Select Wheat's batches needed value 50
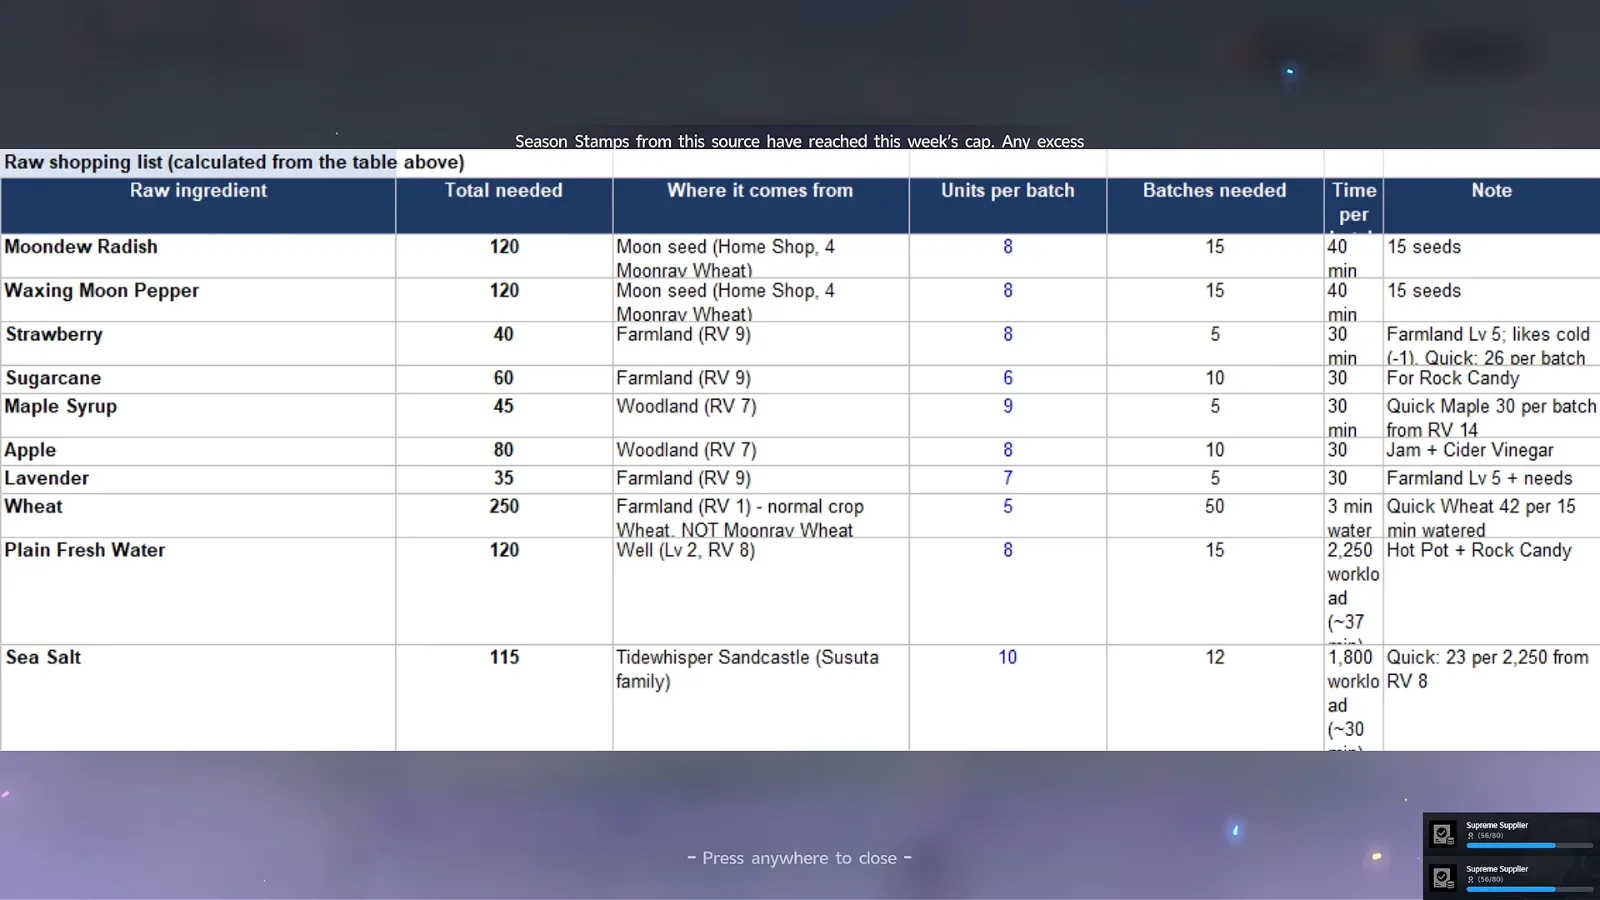Screen dimensions: 1600x900 tap(1215, 516)
